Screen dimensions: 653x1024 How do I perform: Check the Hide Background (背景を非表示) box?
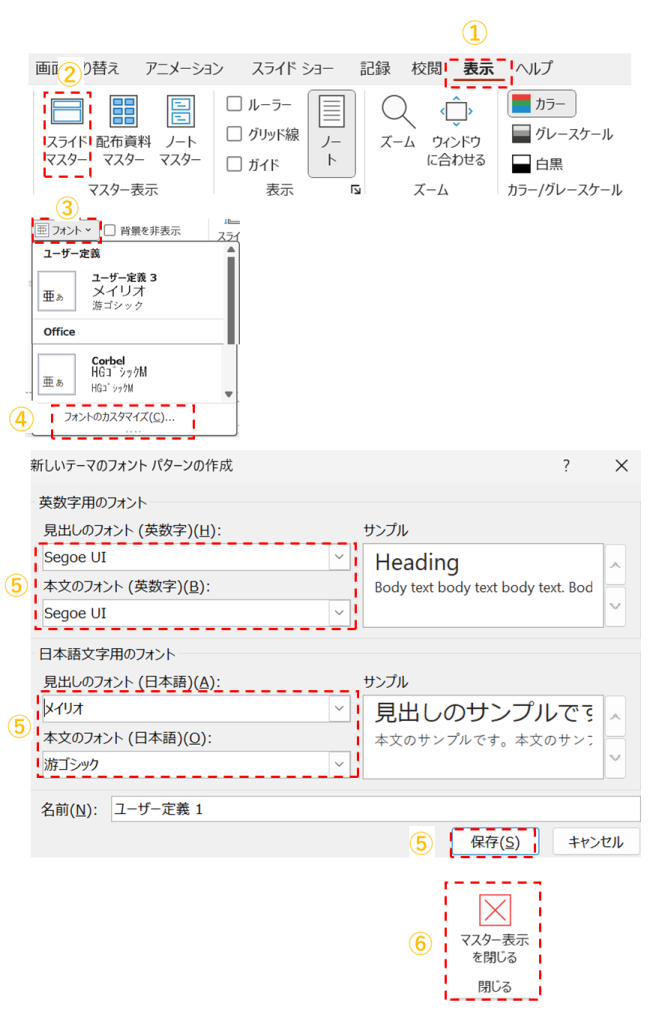[110, 230]
